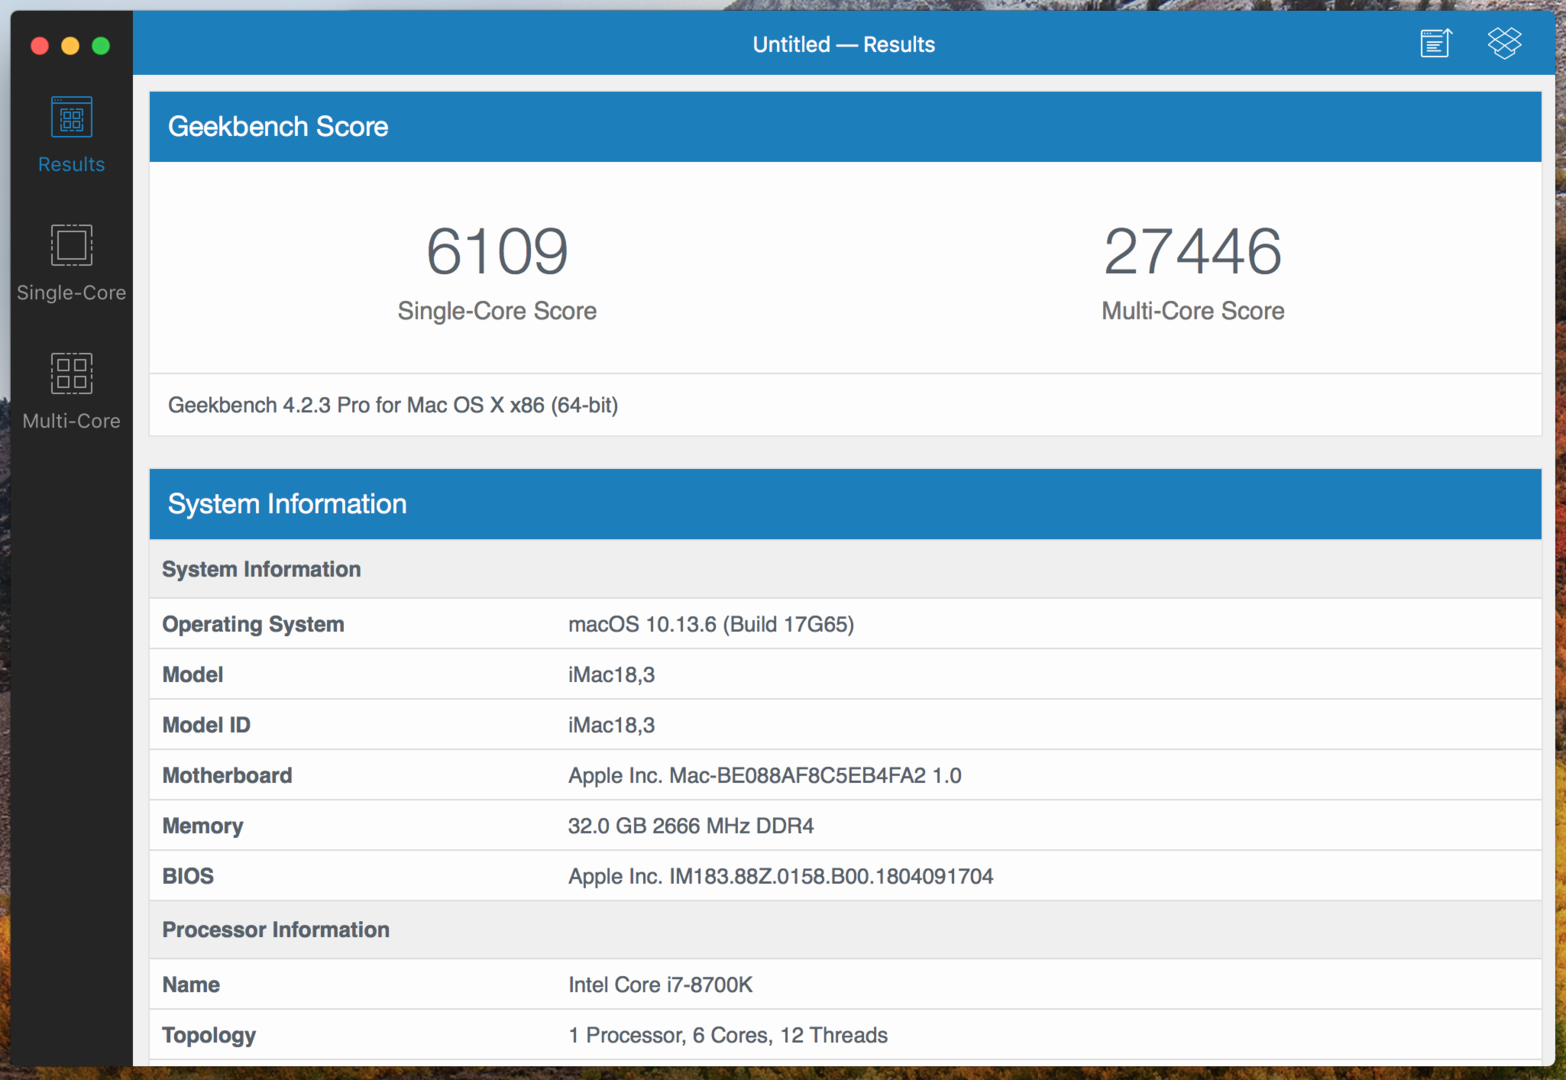Switch to the Single-Core results icon

tap(71, 262)
